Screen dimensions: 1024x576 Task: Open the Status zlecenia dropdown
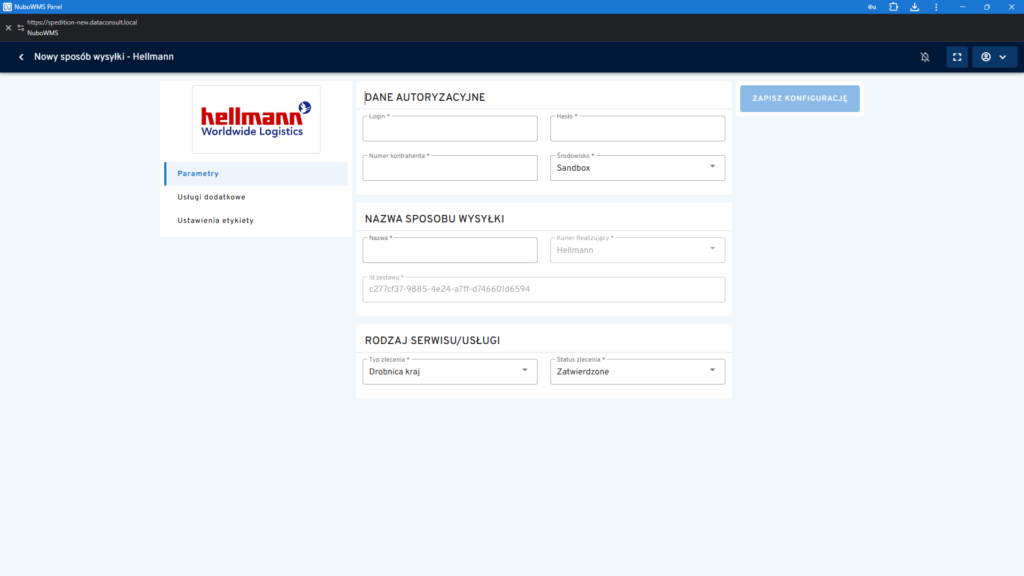pos(638,371)
